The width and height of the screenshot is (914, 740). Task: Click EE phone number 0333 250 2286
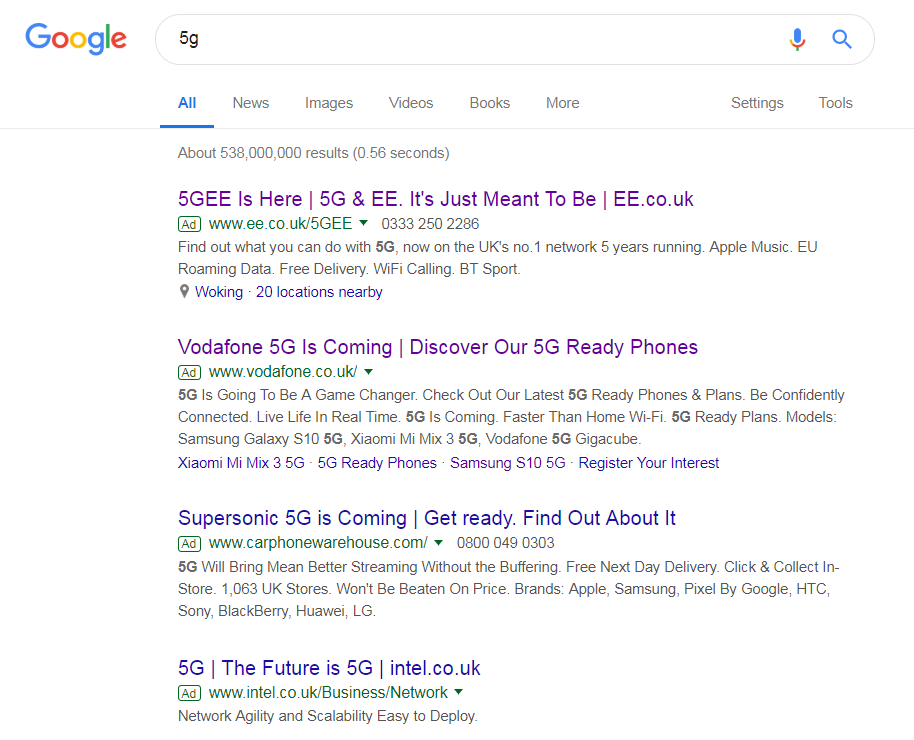[x=430, y=224]
